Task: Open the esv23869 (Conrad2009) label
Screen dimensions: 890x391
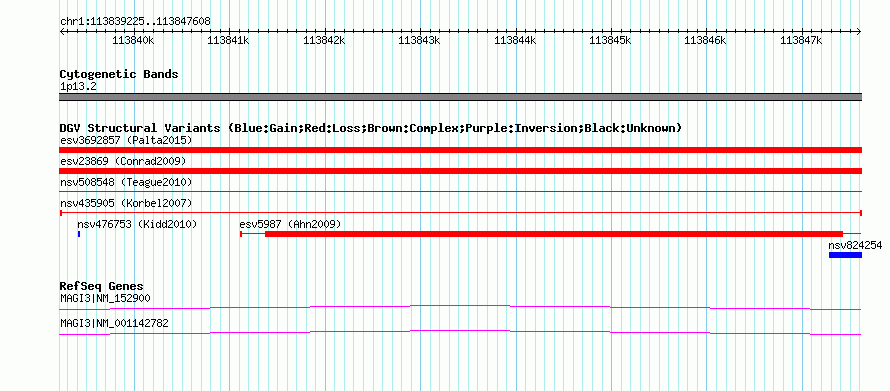Action: click(123, 161)
